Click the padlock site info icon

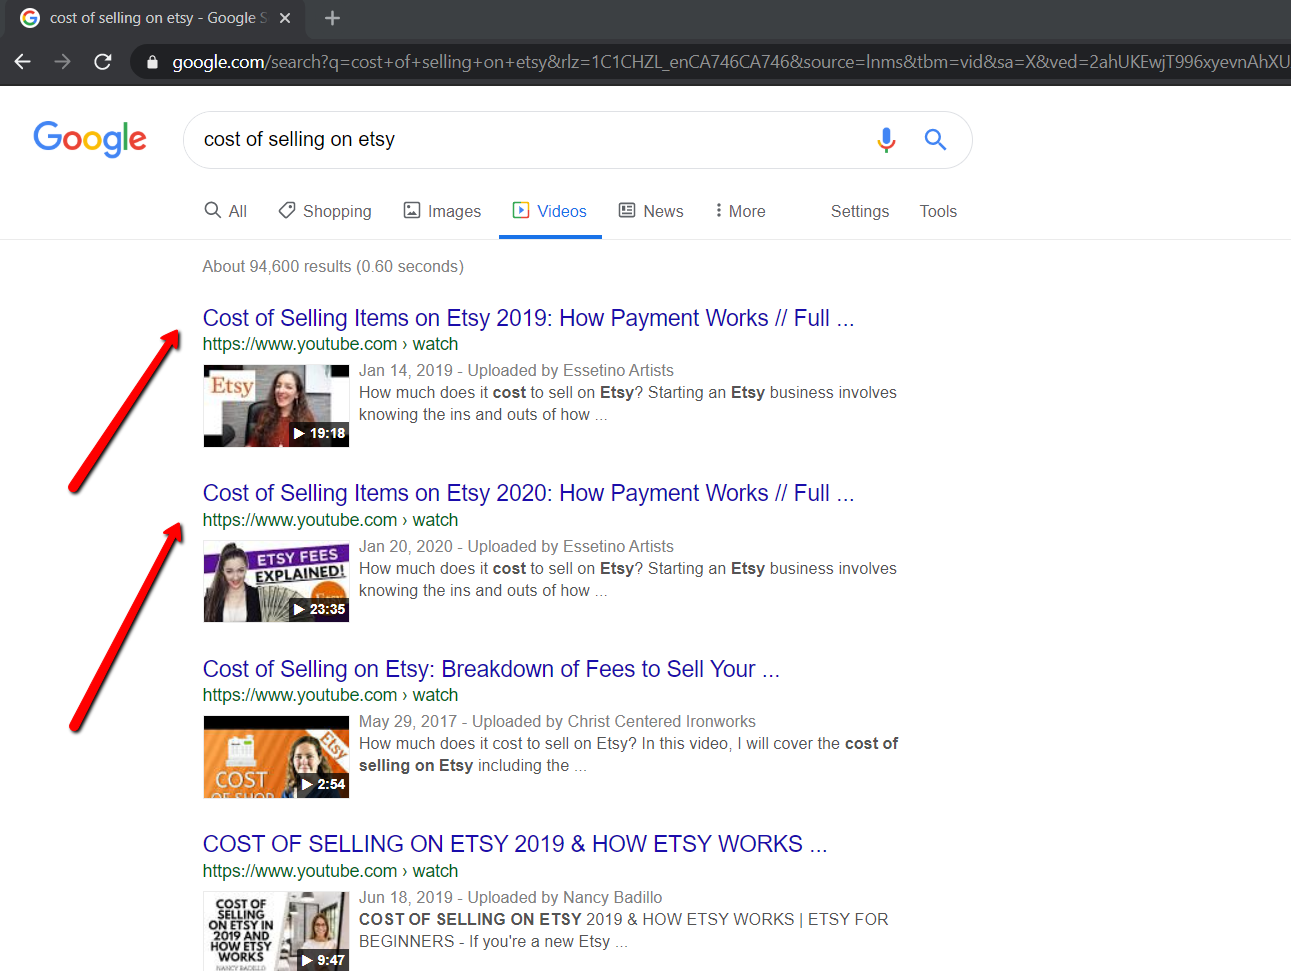(152, 62)
